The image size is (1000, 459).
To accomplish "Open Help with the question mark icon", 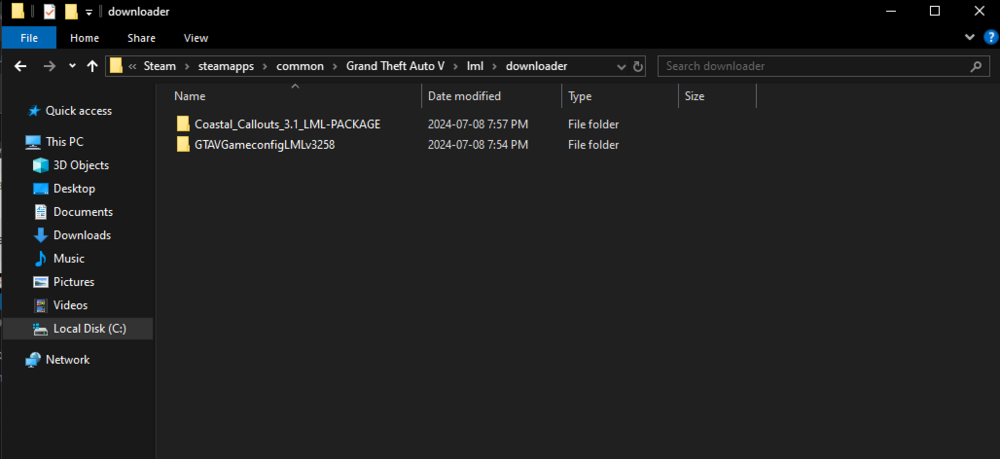I will 990,38.
